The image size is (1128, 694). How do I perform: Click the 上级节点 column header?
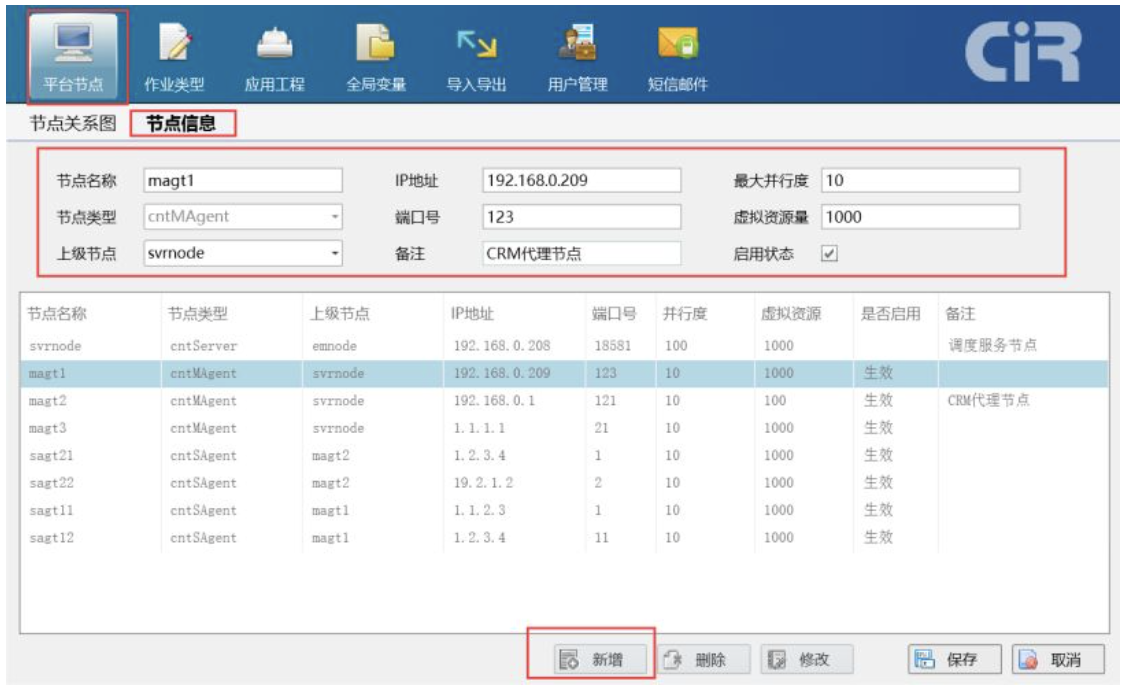[x=340, y=314]
